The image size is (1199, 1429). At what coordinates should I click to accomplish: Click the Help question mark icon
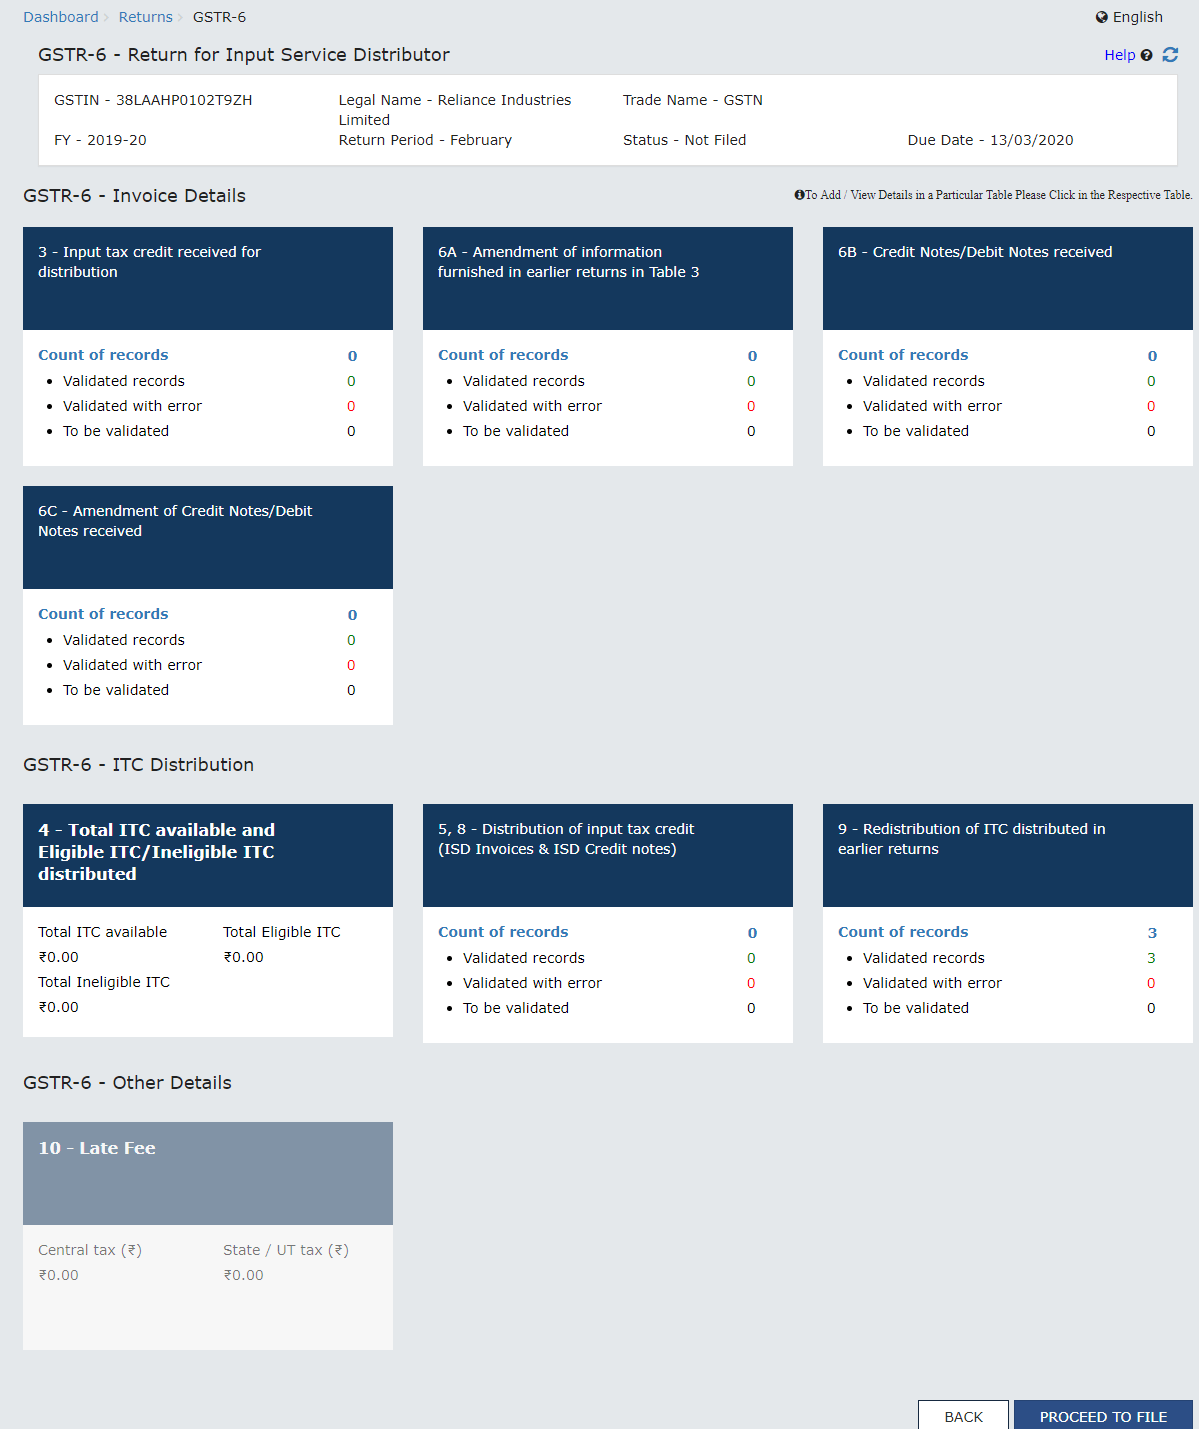pyautogui.click(x=1146, y=56)
